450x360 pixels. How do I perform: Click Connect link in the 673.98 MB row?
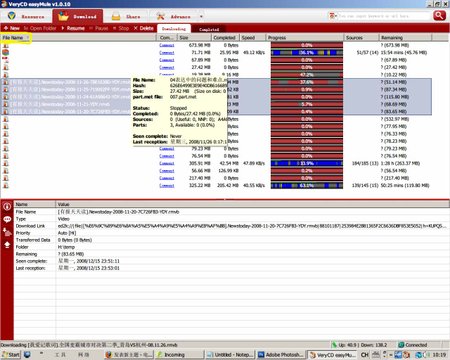click(167, 45)
